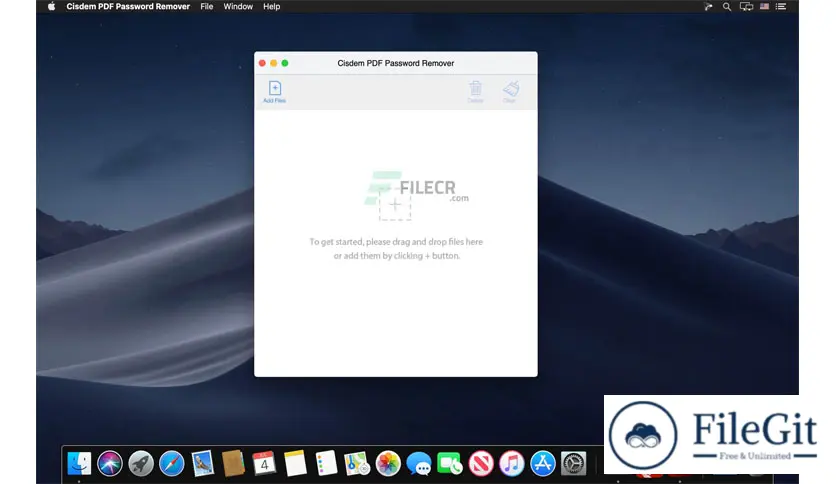Open Launchpad rocket icon
The image size is (836, 484).
coord(141,463)
